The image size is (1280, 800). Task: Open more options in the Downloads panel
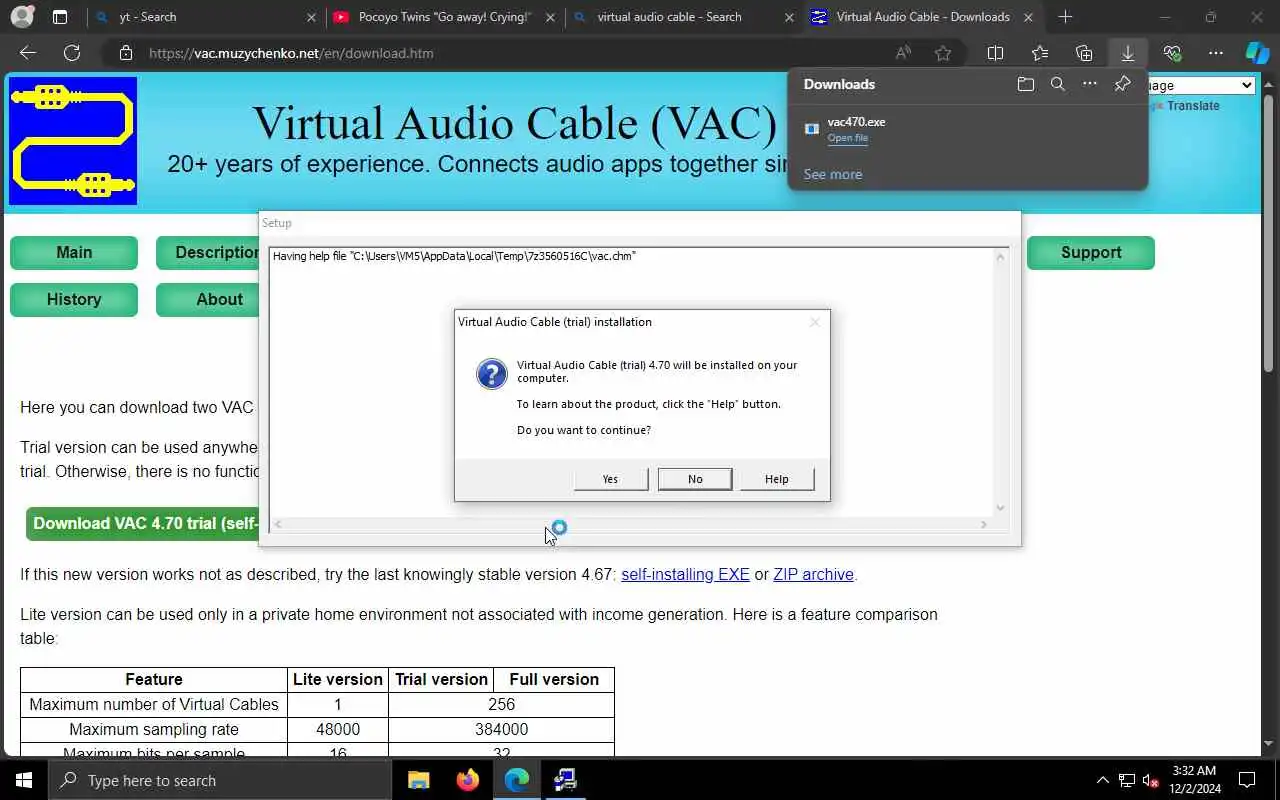point(1090,84)
